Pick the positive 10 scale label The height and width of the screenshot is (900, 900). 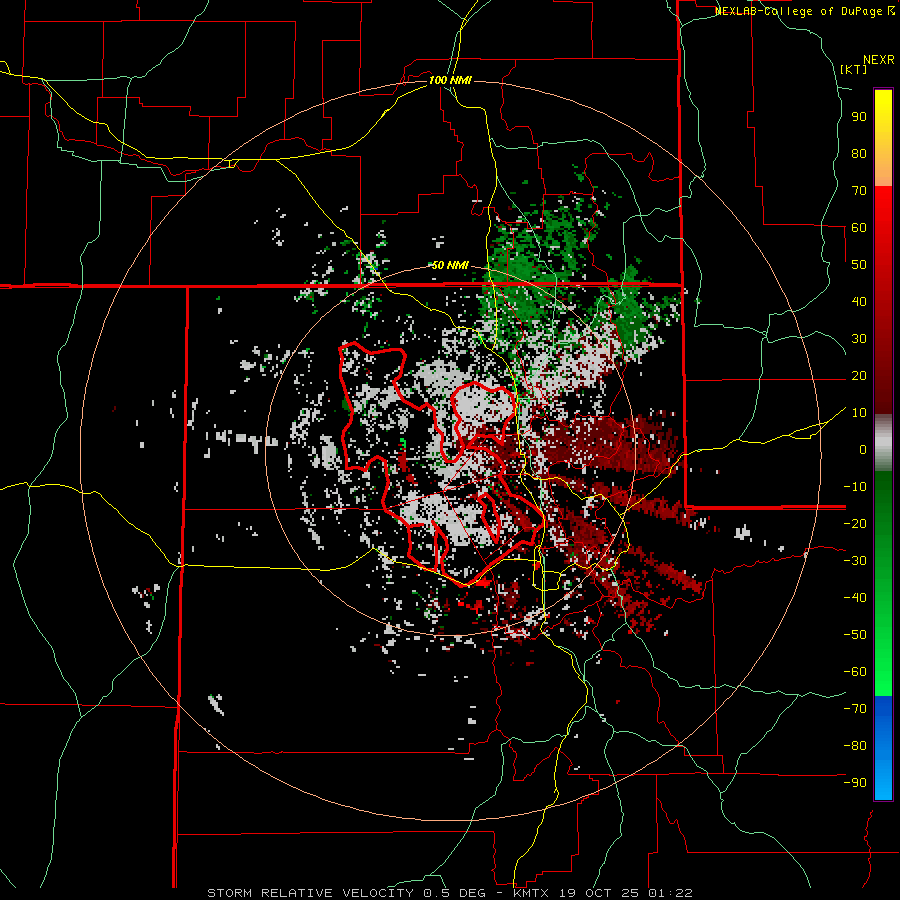tap(859, 413)
